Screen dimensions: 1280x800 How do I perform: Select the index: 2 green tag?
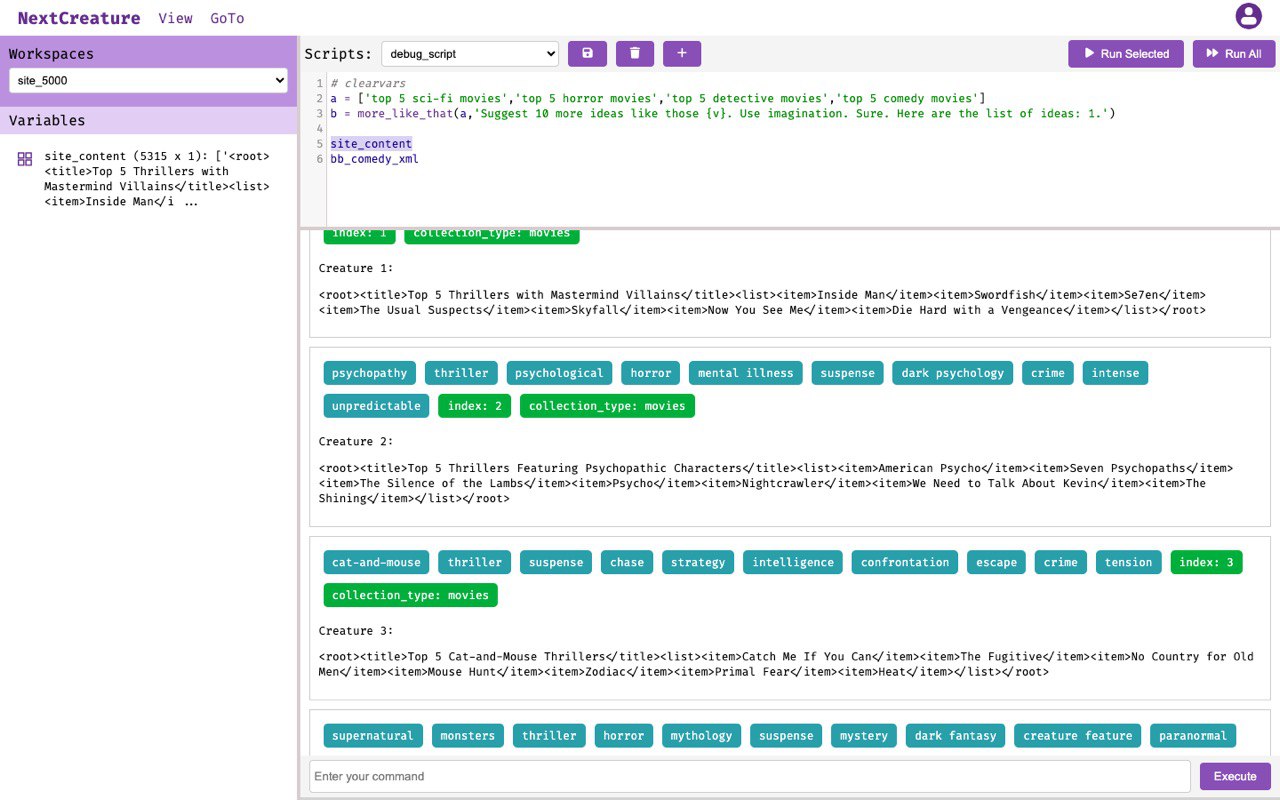pyautogui.click(x=474, y=405)
